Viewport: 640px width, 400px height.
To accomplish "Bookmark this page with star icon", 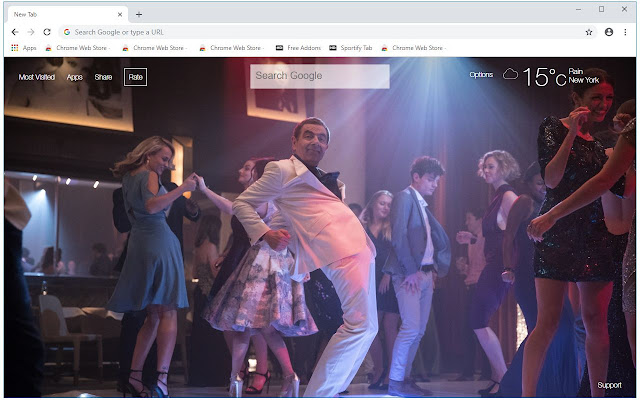I will click(x=589, y=32).
